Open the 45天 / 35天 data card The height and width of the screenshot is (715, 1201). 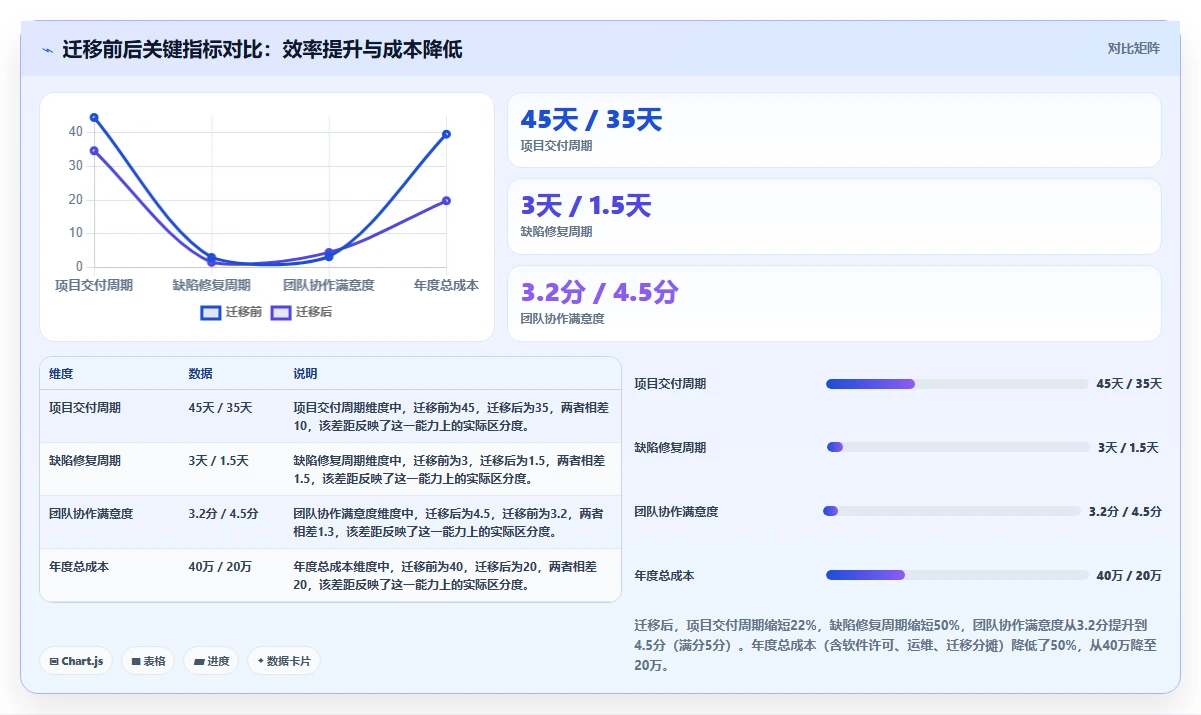834,130
